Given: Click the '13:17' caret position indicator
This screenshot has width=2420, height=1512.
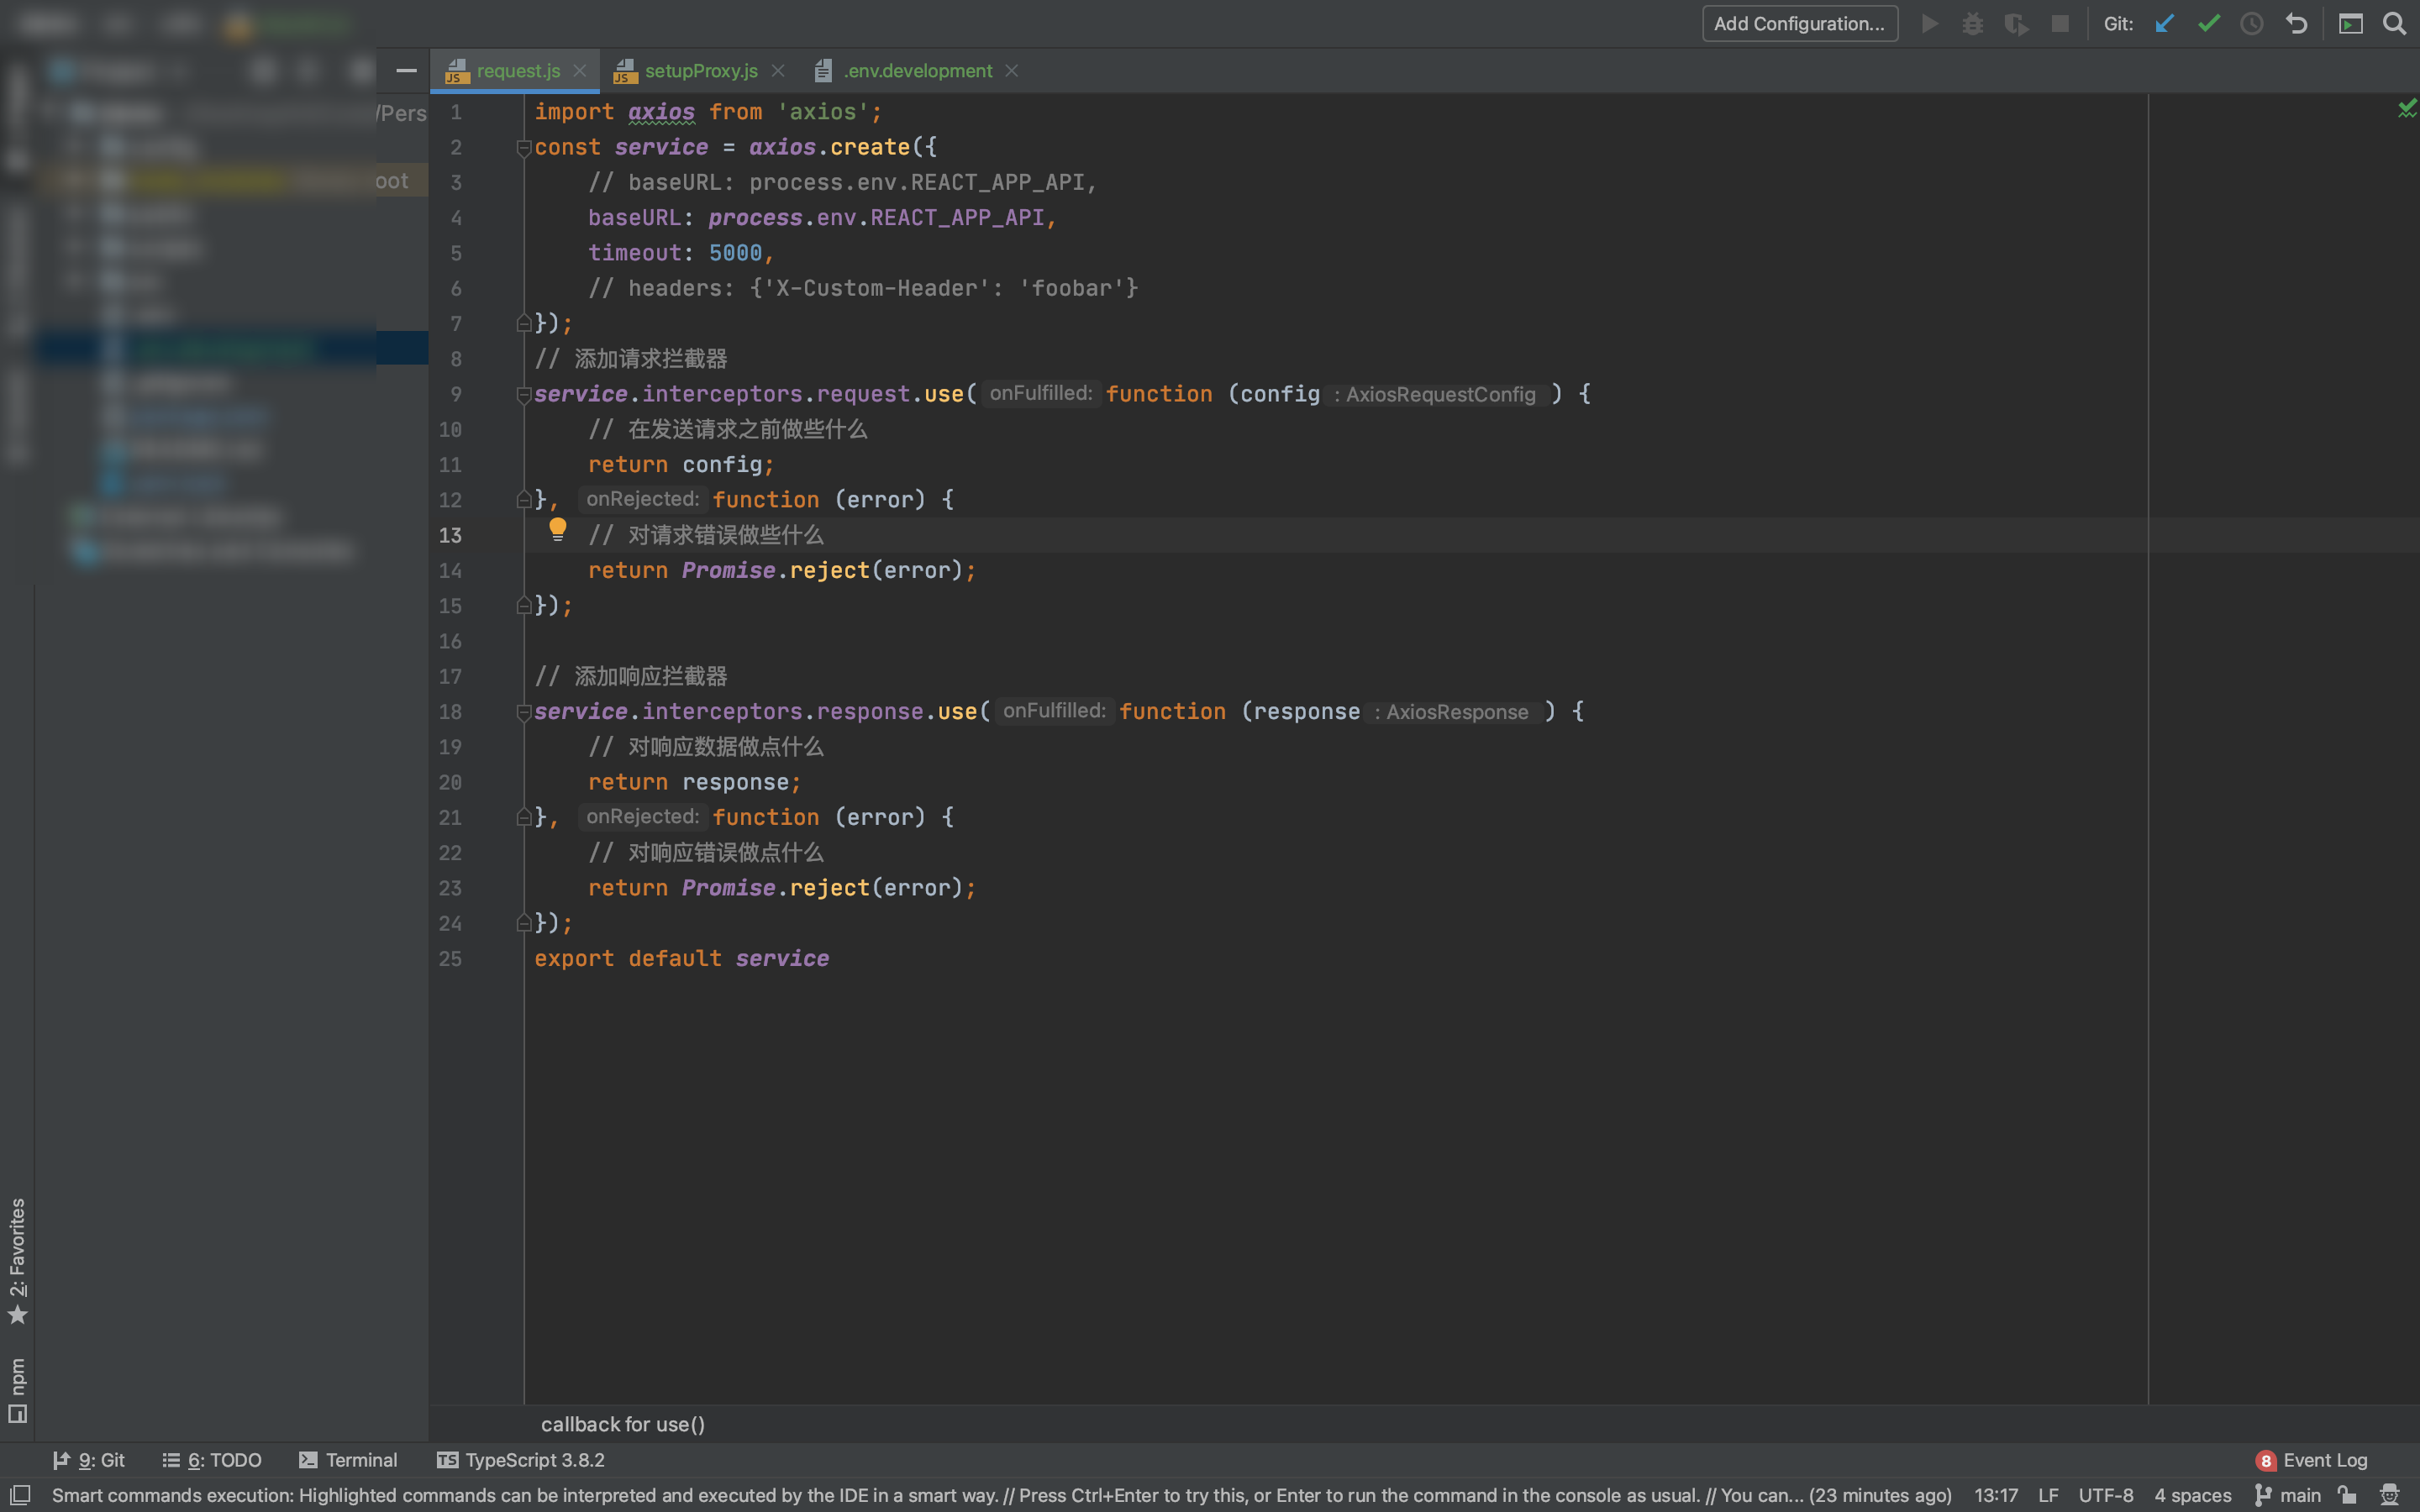Looking at the screenshot, I should click(x=1996, y=1495).
